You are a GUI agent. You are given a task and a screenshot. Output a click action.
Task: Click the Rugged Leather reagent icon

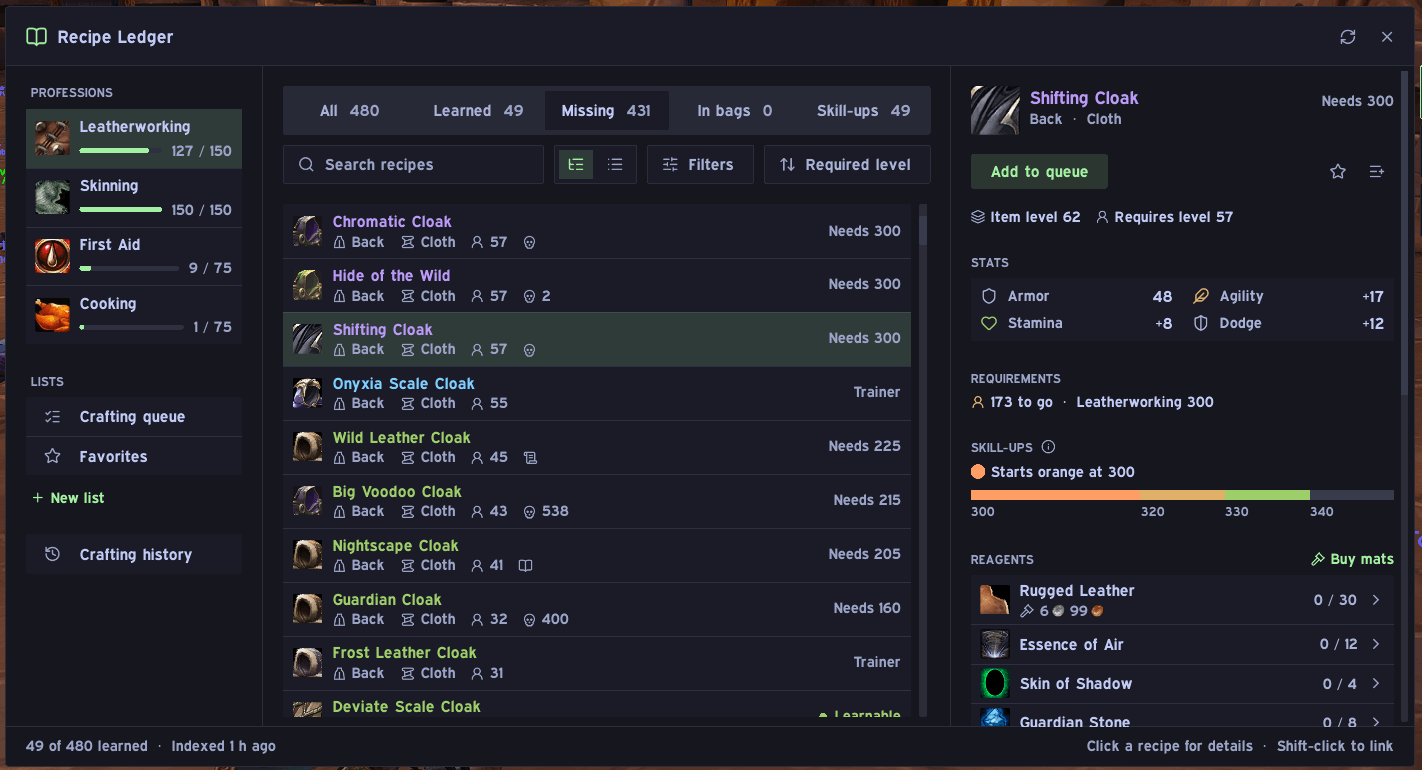click(995, 600)
